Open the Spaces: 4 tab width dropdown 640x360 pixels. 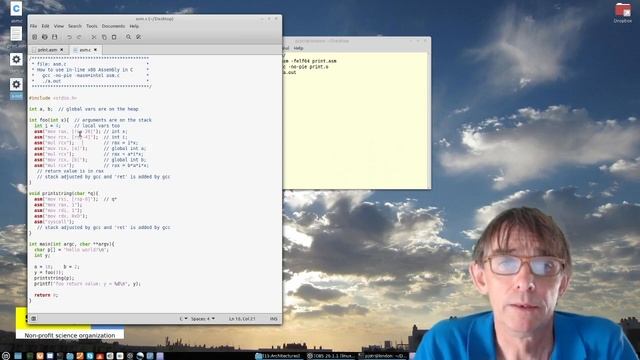click(x=203, y=318)
